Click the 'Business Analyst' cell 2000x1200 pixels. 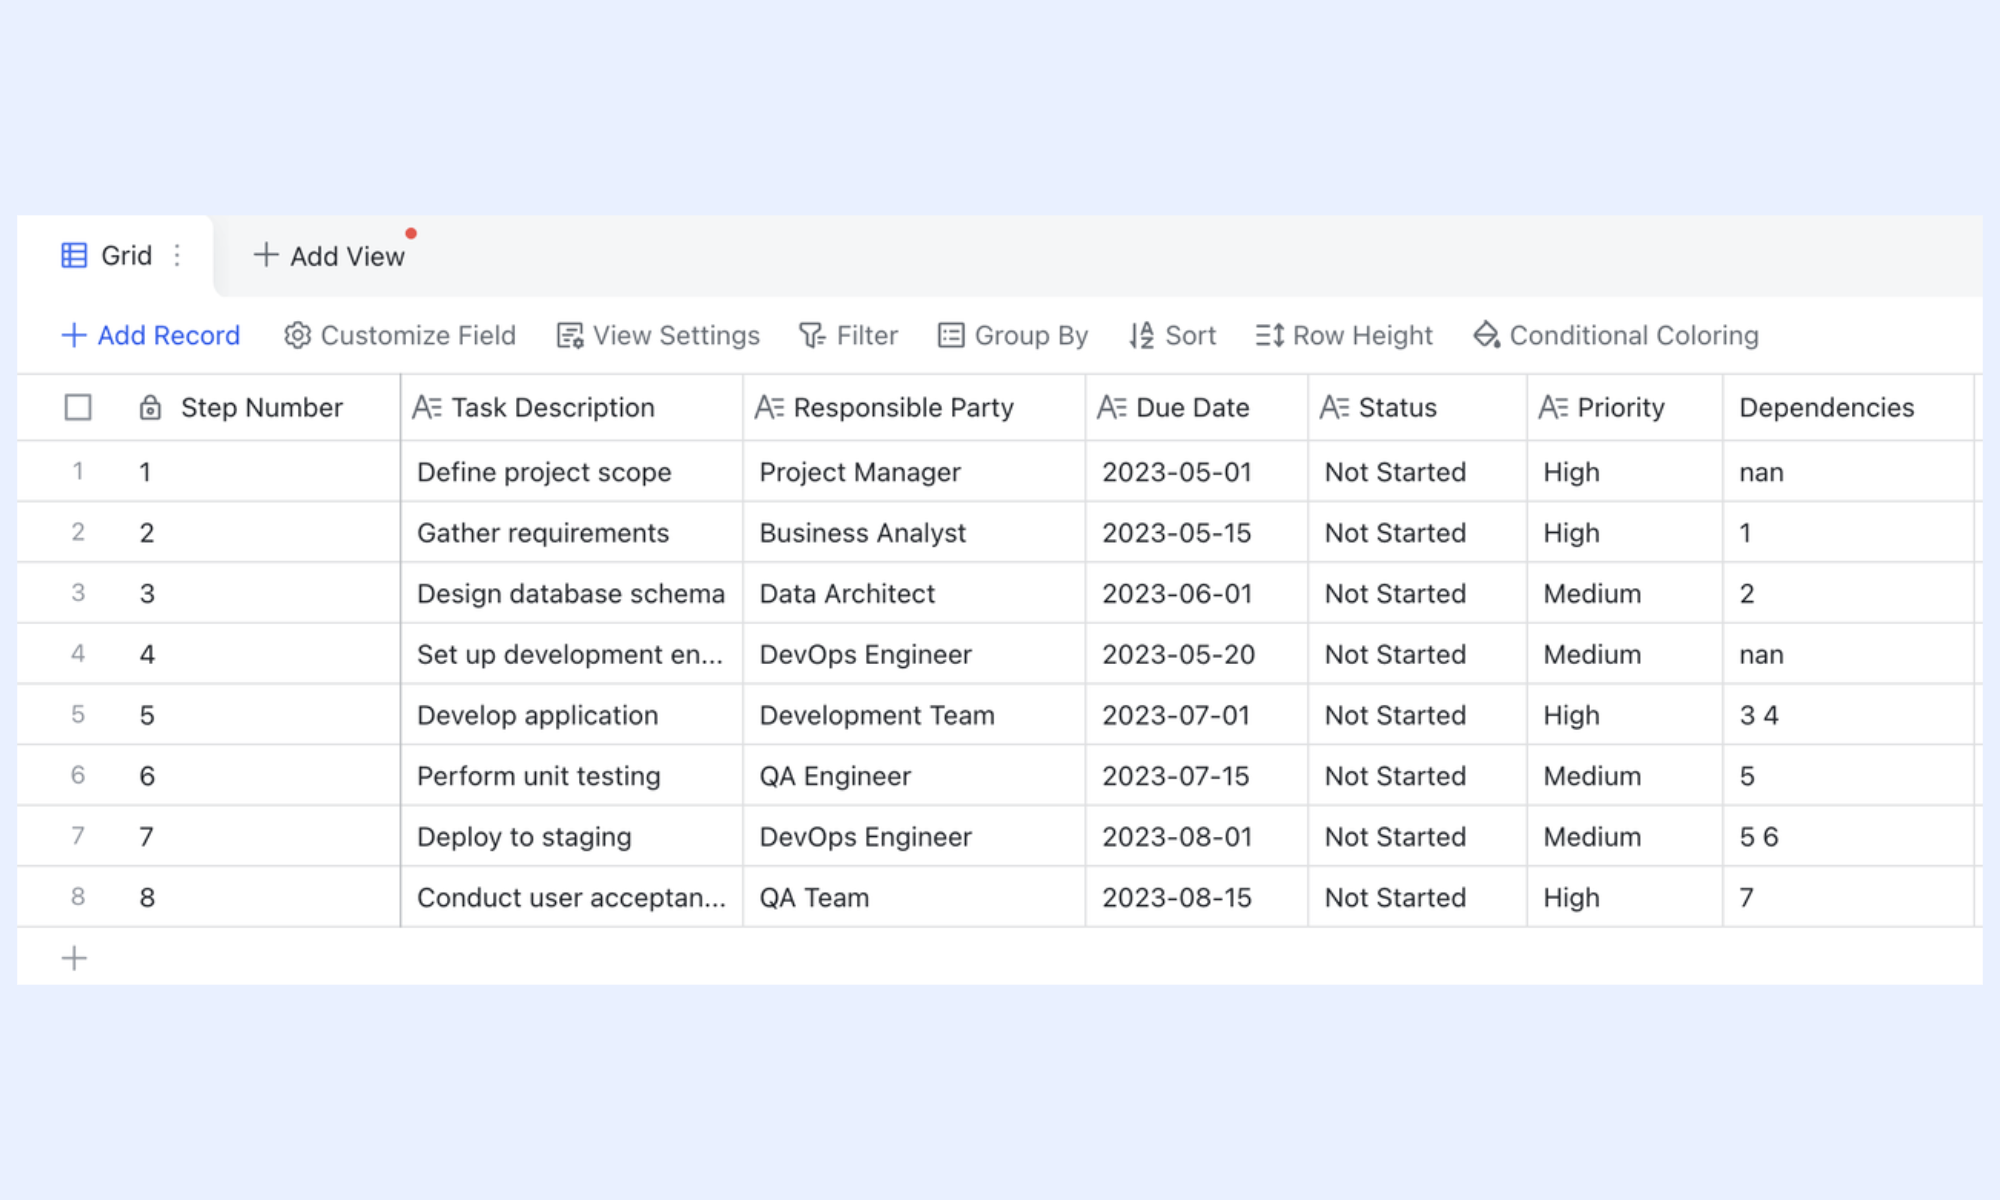coord(914,533)
